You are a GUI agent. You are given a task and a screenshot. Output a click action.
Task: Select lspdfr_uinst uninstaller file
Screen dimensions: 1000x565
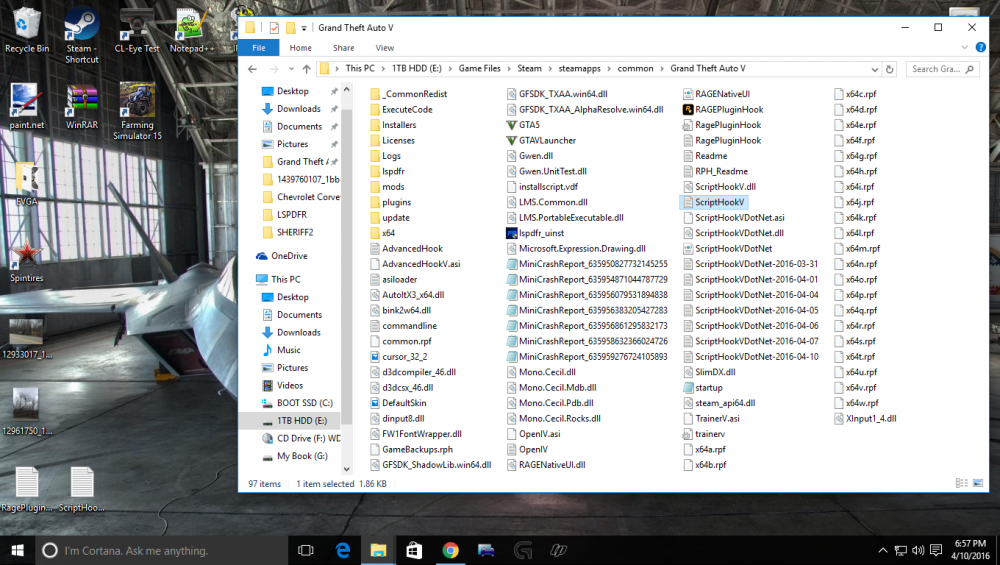click(x=535, y=233)
